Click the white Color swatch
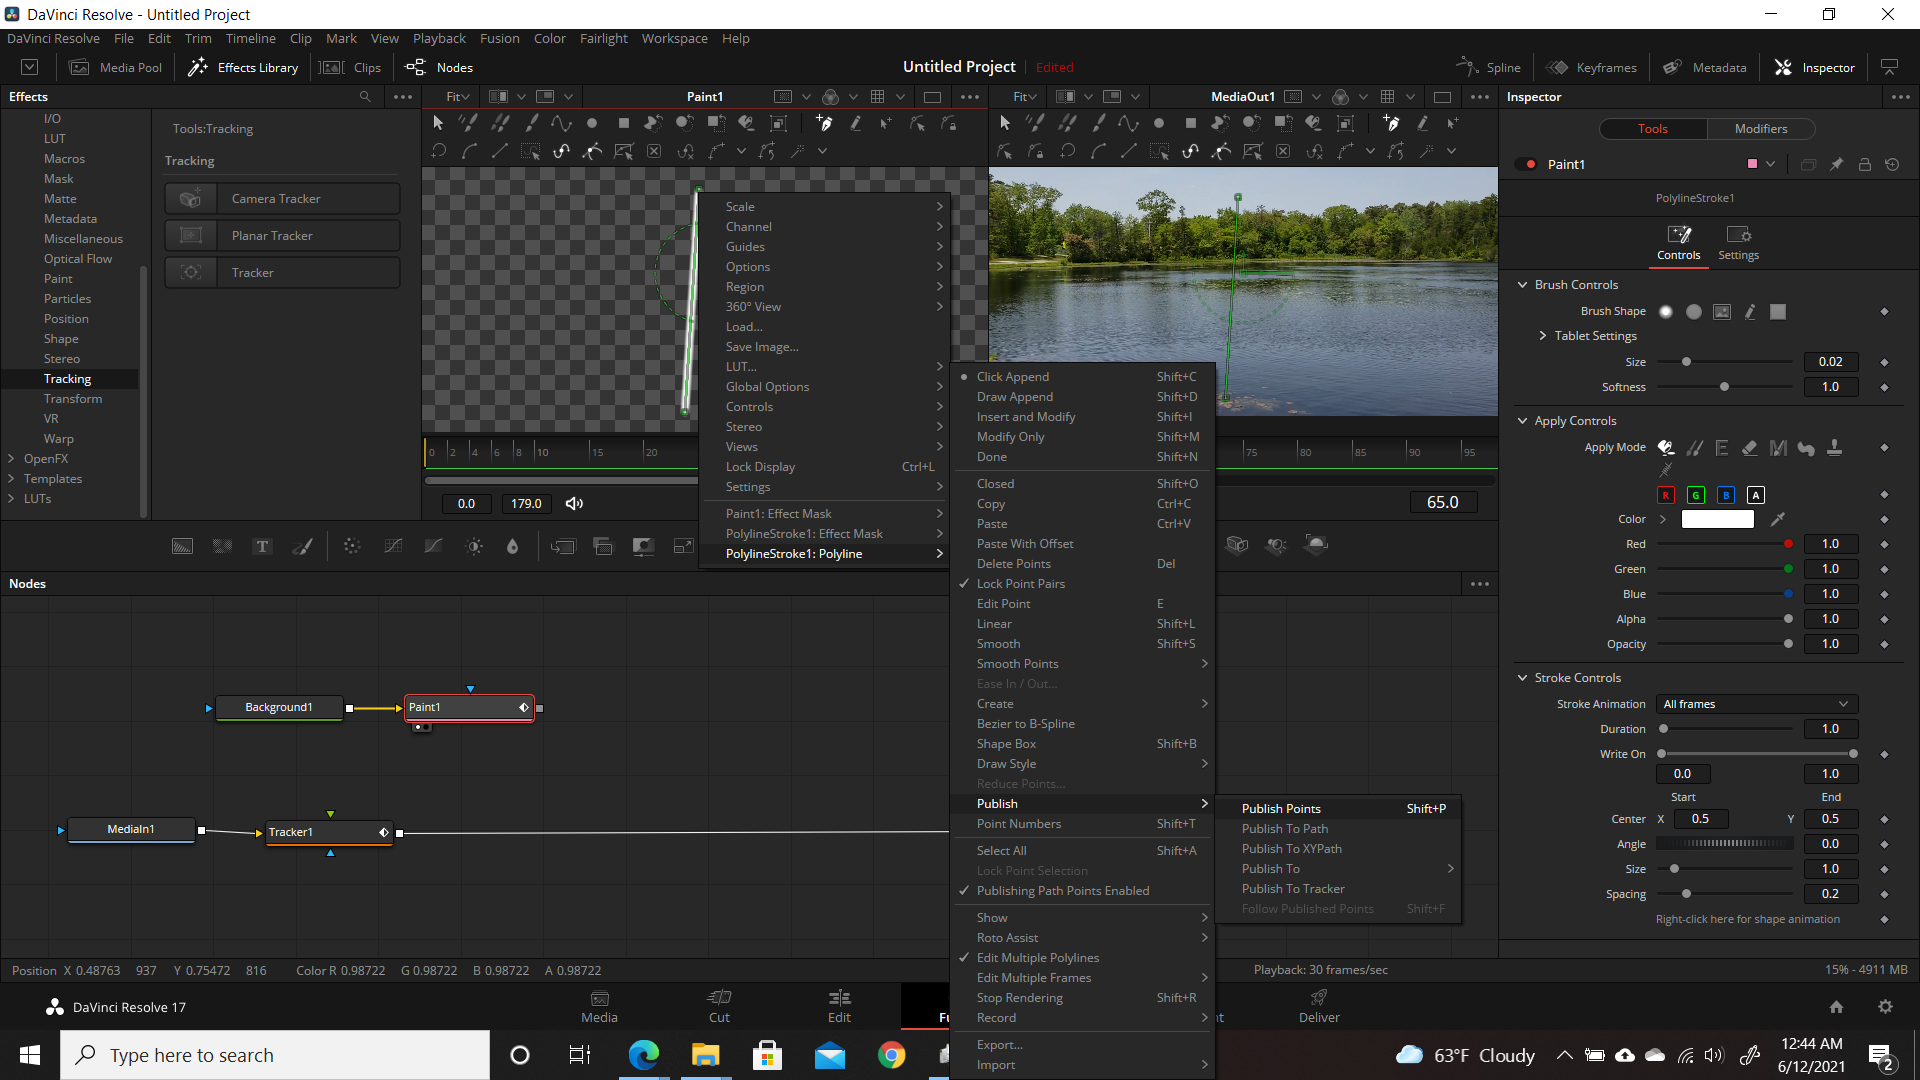The width and height of the screenshot is (1920, 1080). [x=1717, y=519]
